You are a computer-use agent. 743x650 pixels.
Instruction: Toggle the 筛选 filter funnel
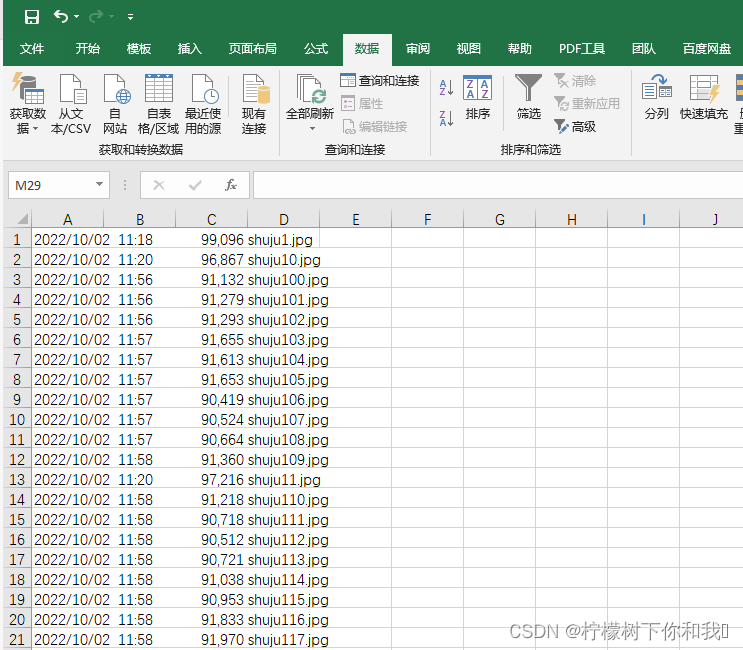click(528, 97)
